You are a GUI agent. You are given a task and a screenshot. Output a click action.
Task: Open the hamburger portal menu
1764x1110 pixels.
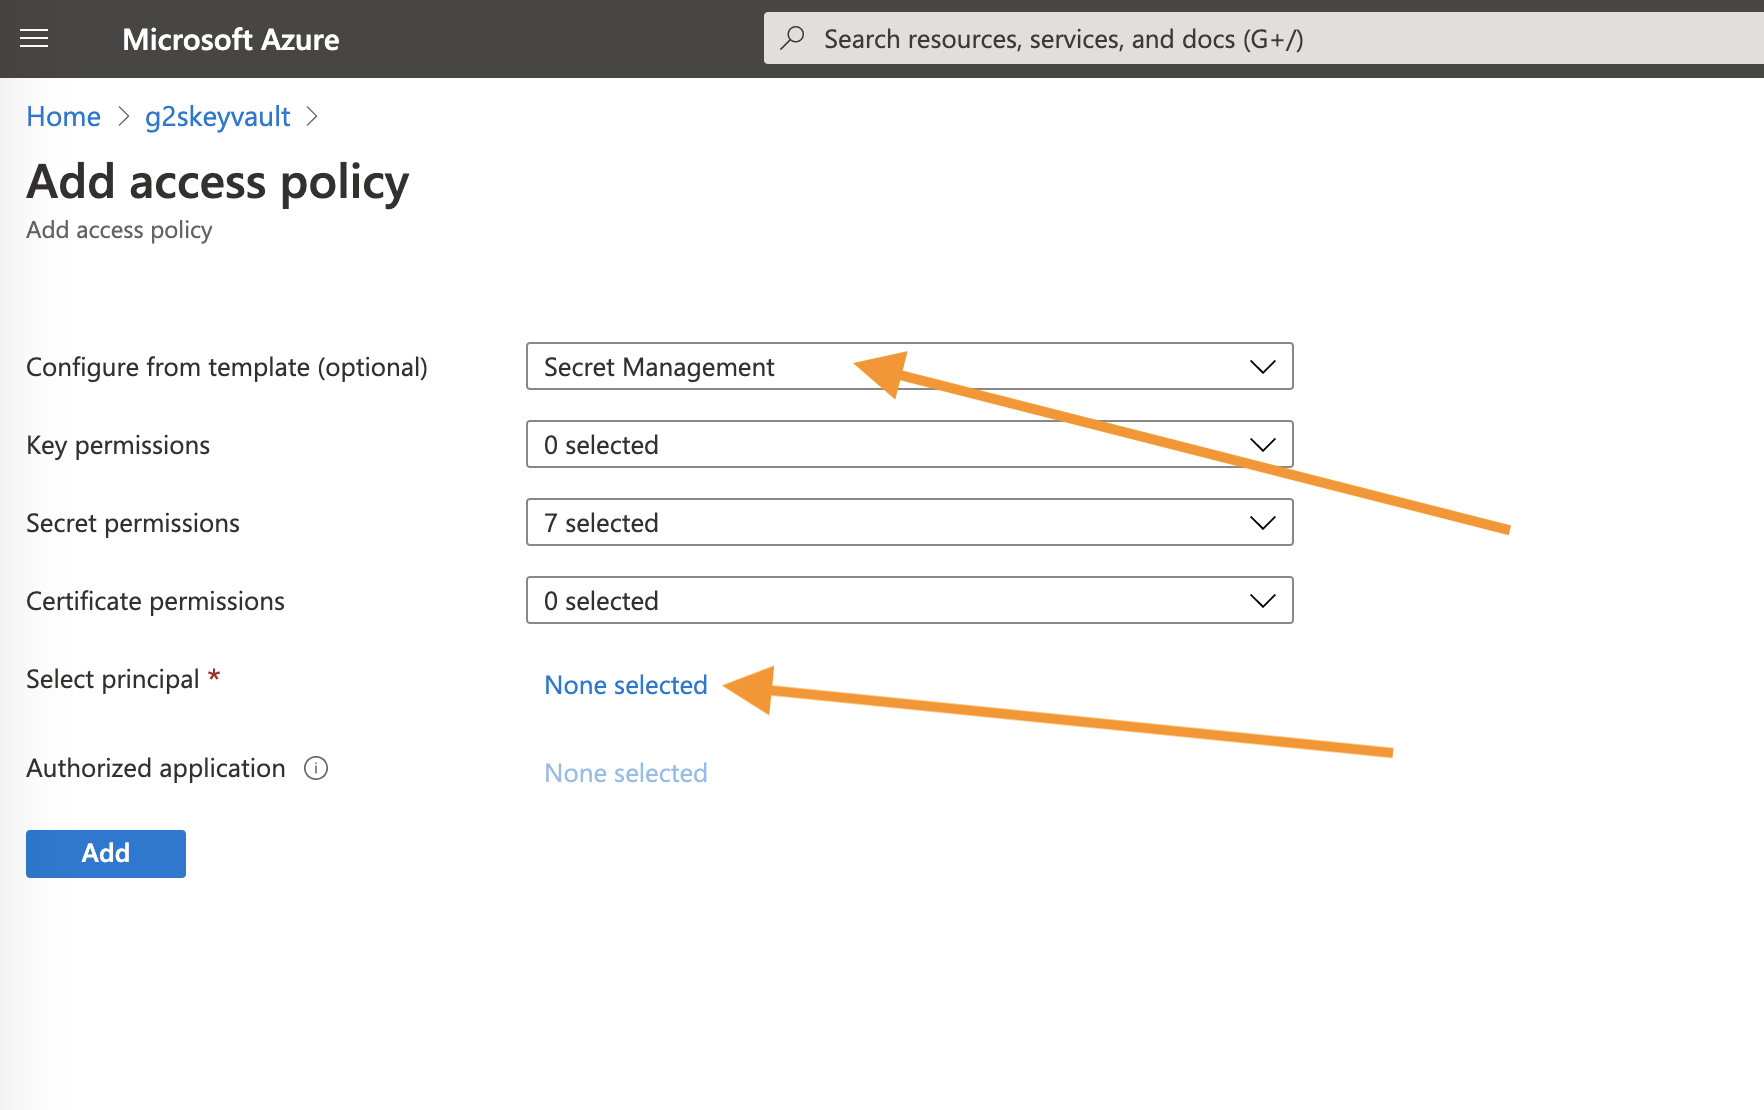(34, 39)
